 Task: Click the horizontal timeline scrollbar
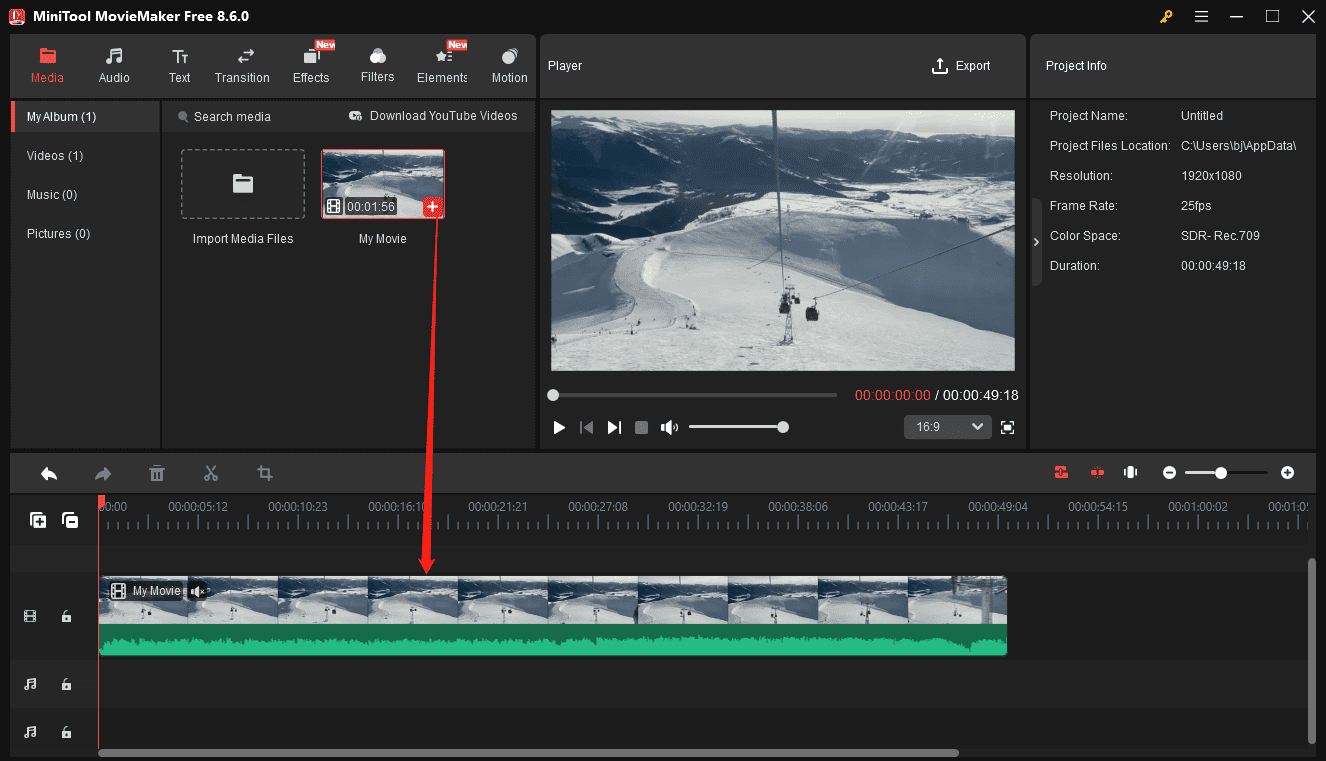point(528,753)
